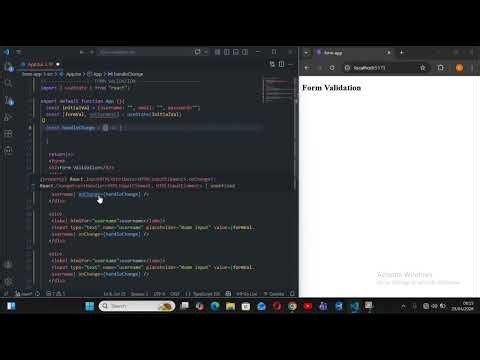
Task: Open a new browser tab with plus button
Action: (x=402, y=52)
